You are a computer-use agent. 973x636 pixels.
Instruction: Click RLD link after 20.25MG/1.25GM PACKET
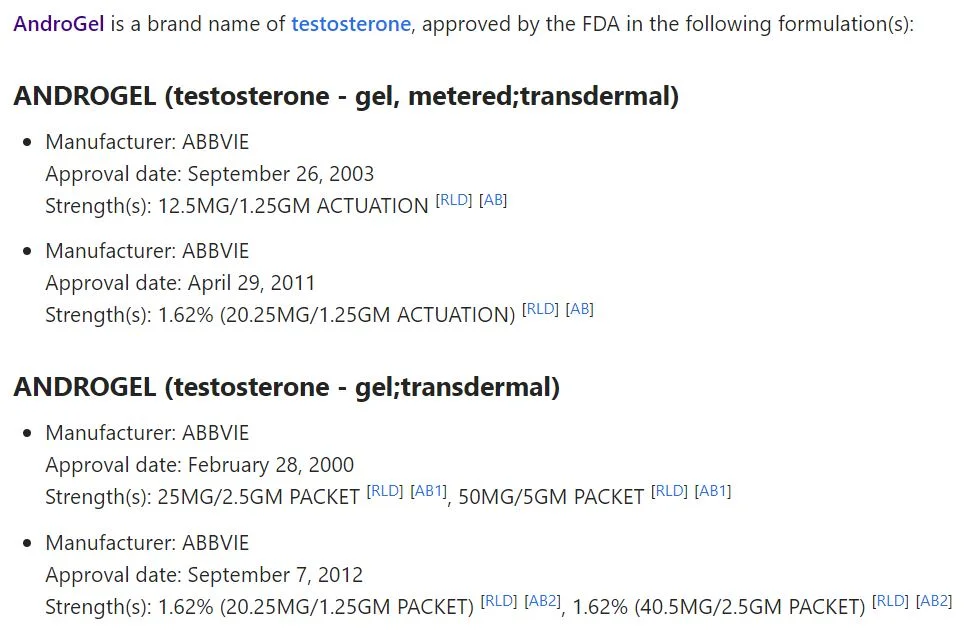[499, 601]
